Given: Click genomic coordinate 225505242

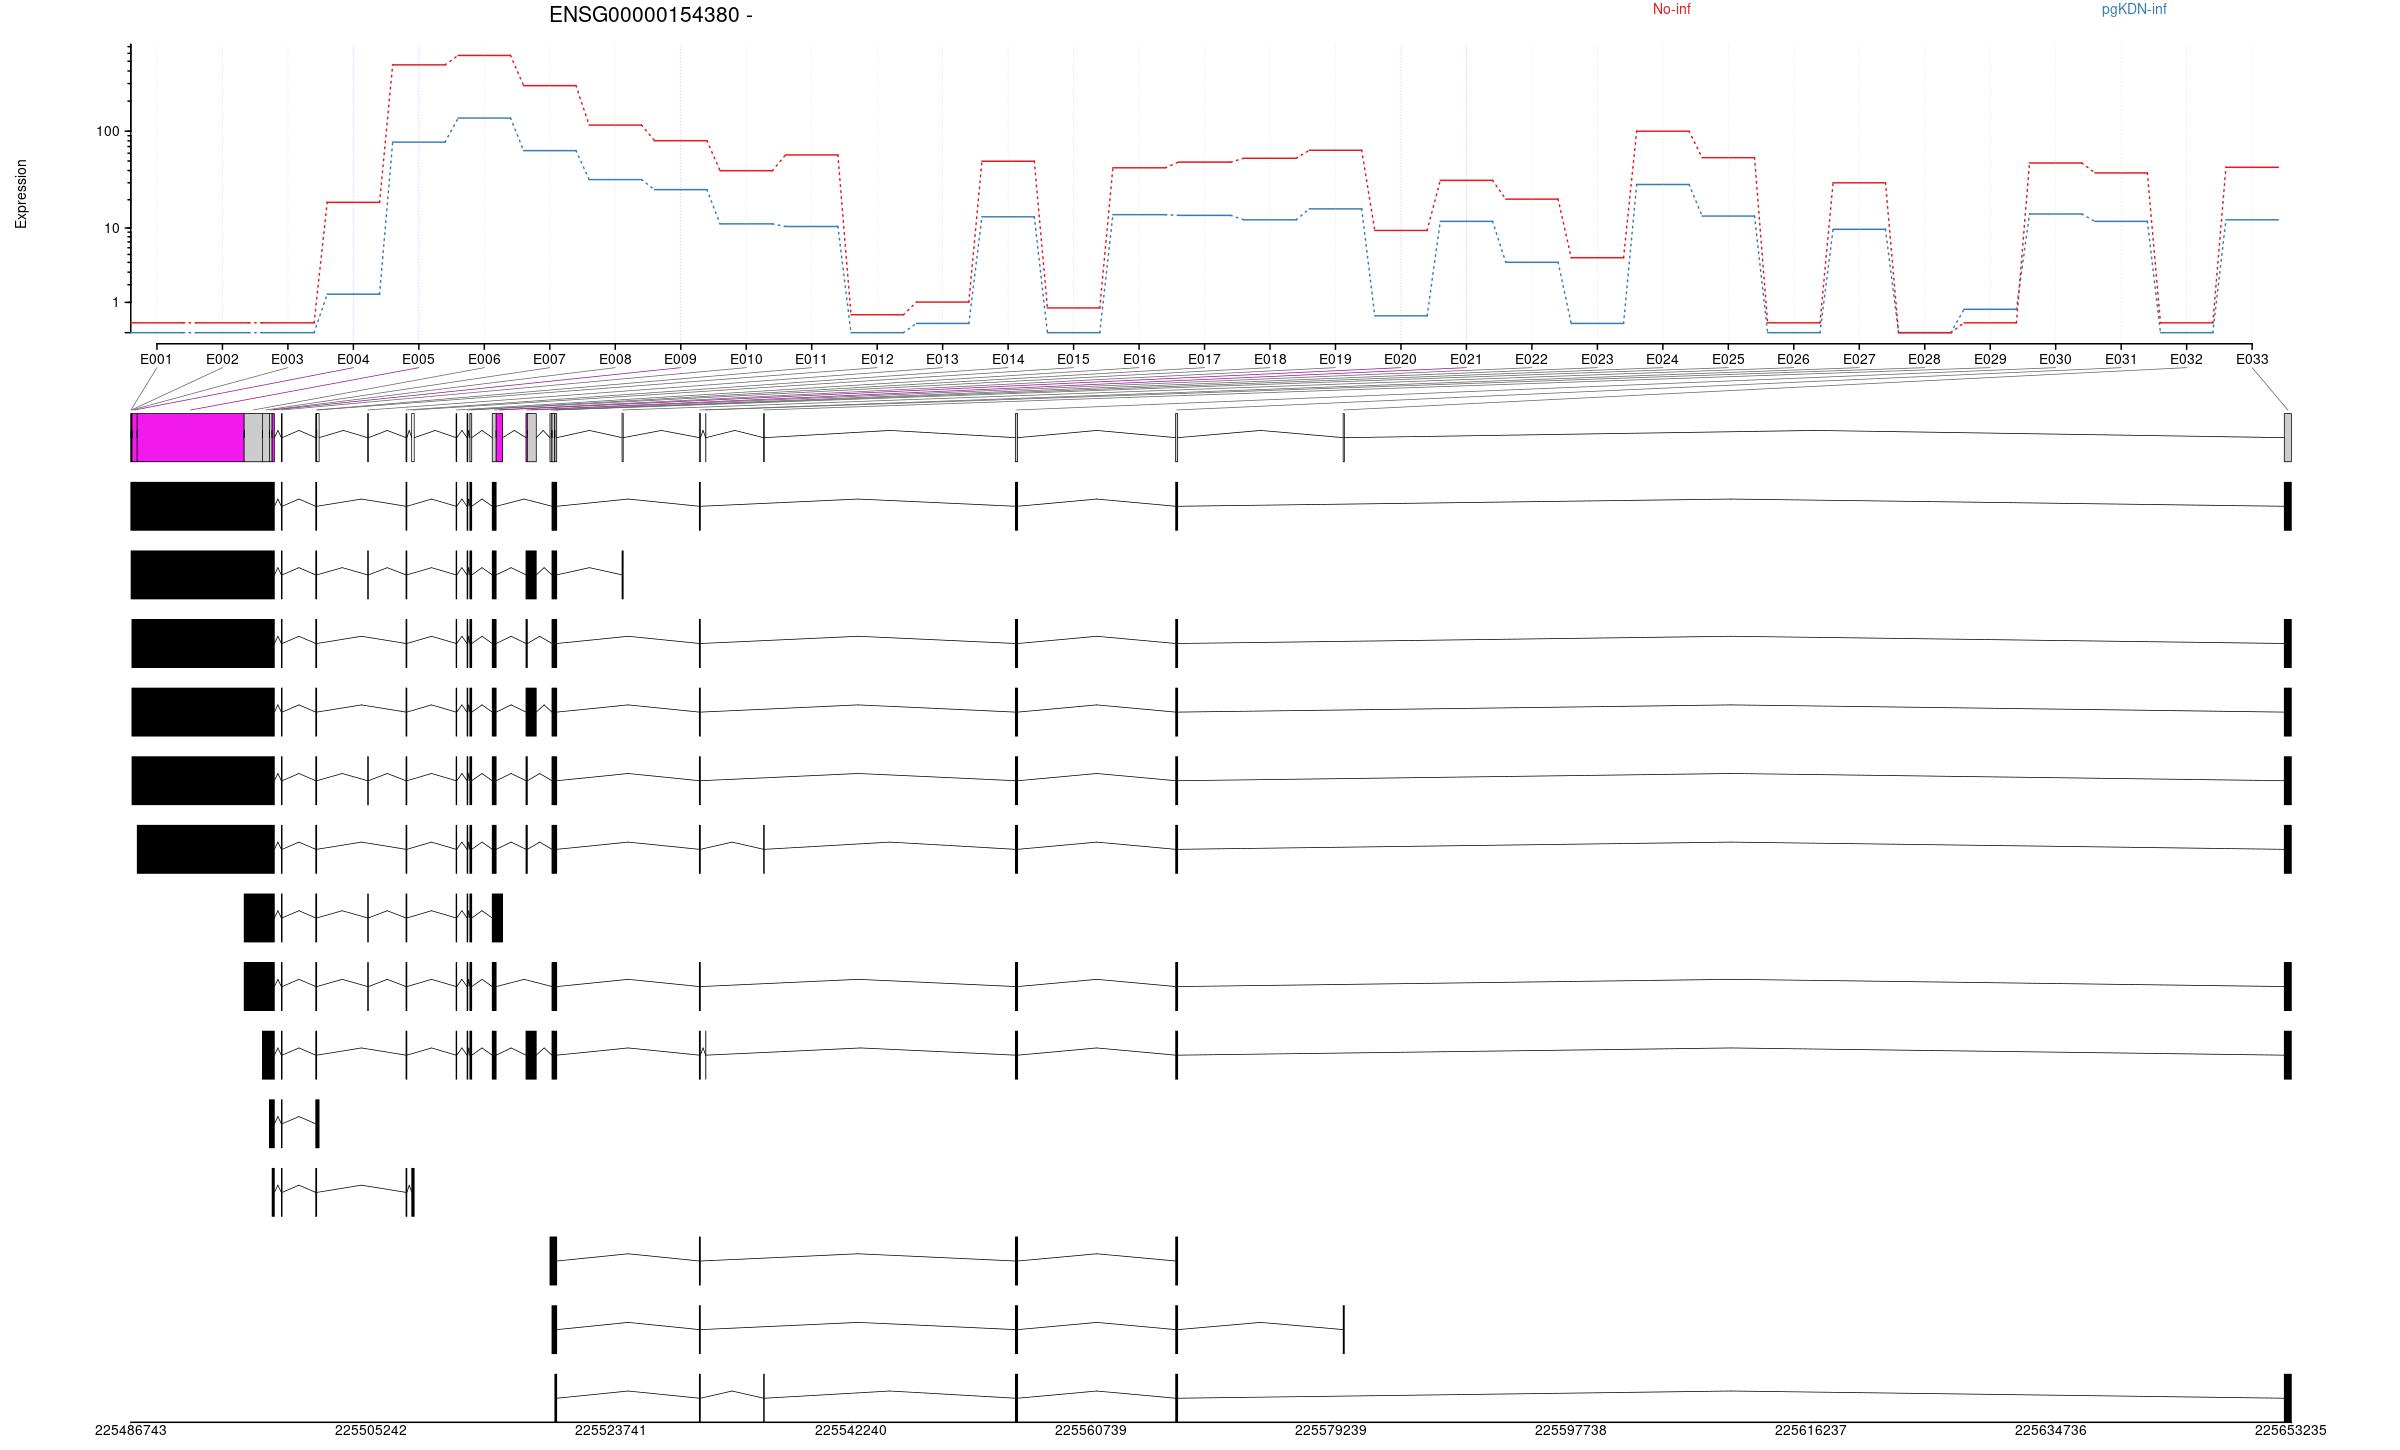Looking at the screenshot, I should 371,1431.
